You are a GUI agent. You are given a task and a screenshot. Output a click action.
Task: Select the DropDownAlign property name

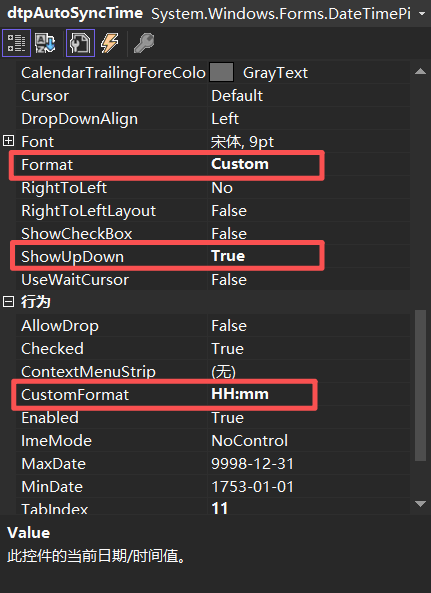pos(79,119)
